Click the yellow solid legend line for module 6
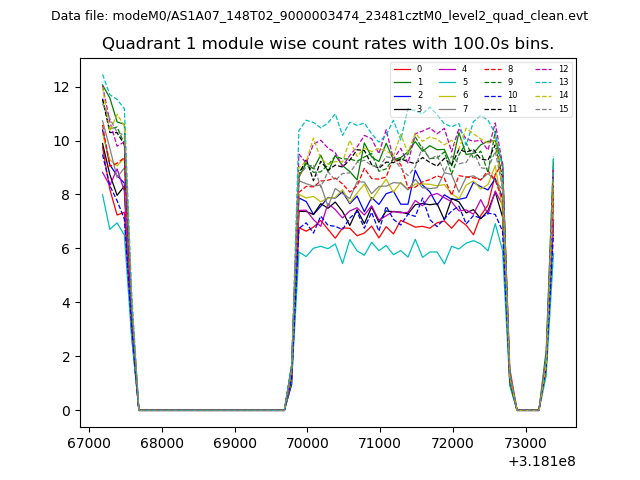Image resolution: width=640 pixels, height=480 pixels. 448,95
